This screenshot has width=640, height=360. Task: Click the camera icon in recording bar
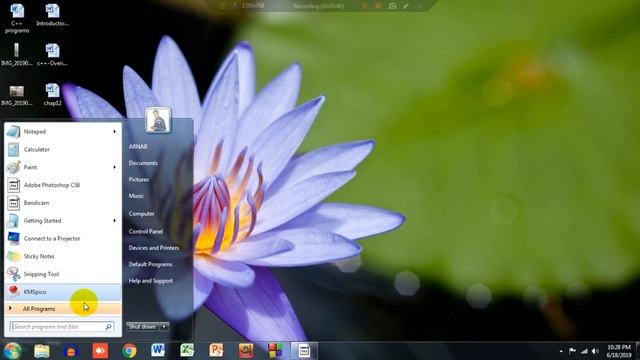click(x=392, y=6)
